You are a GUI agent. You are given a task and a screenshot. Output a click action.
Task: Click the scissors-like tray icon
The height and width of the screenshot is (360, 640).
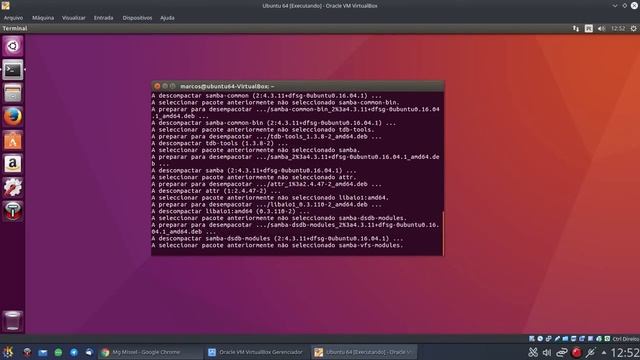pos(533,353)
